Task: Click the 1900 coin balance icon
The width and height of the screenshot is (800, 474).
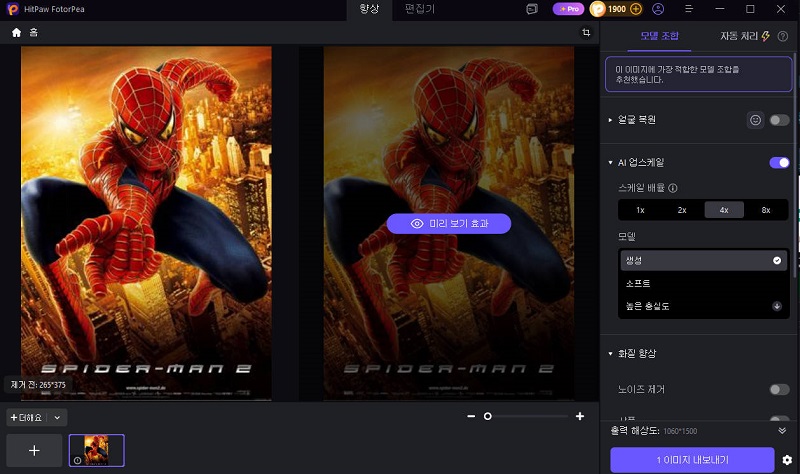Action: (x=597, y=9)
